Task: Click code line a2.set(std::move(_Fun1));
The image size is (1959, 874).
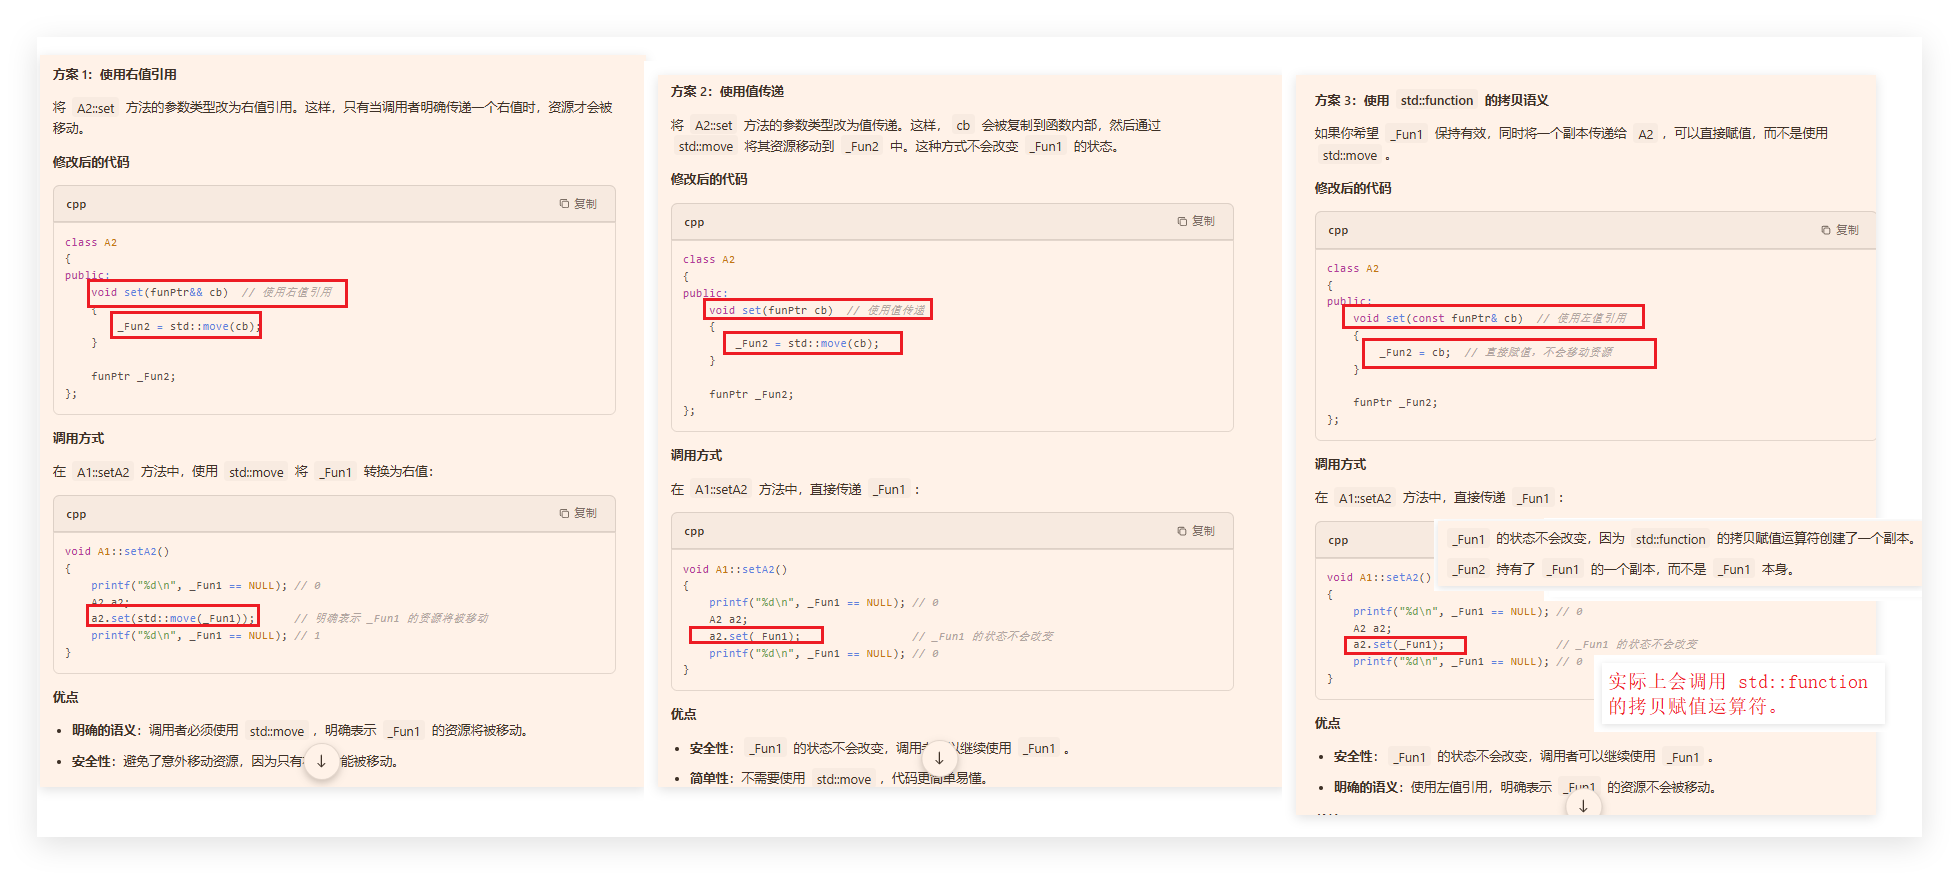Action: pyautogui.click(x=173, y=618)
